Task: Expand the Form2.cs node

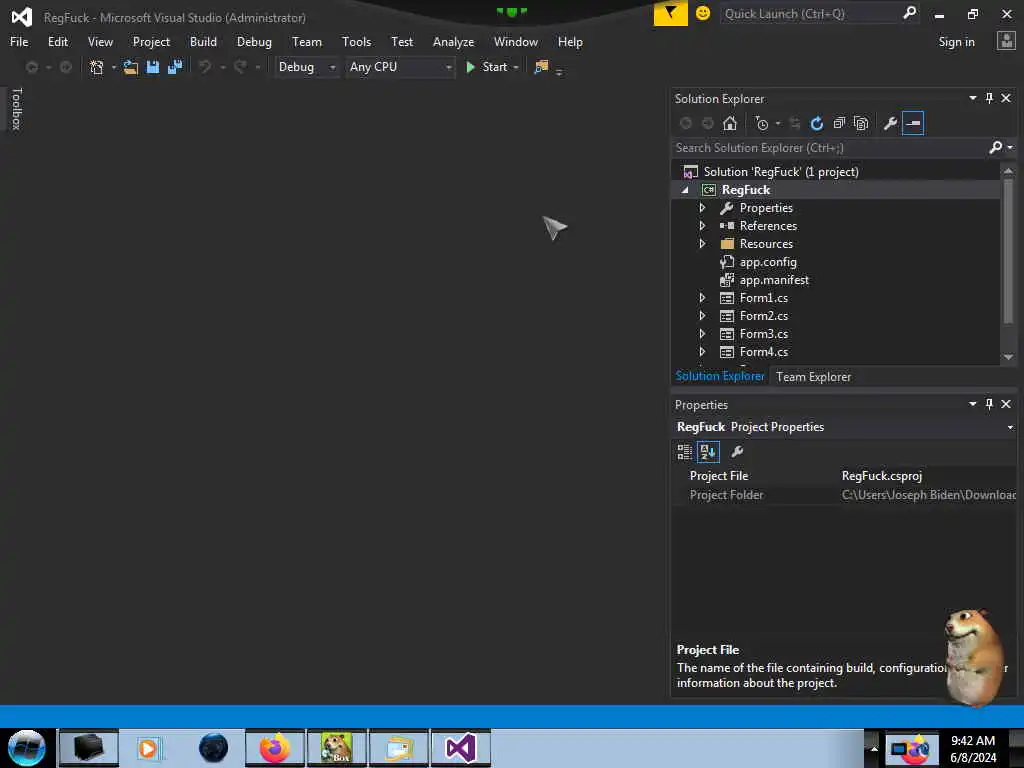Action: (703, 316)
